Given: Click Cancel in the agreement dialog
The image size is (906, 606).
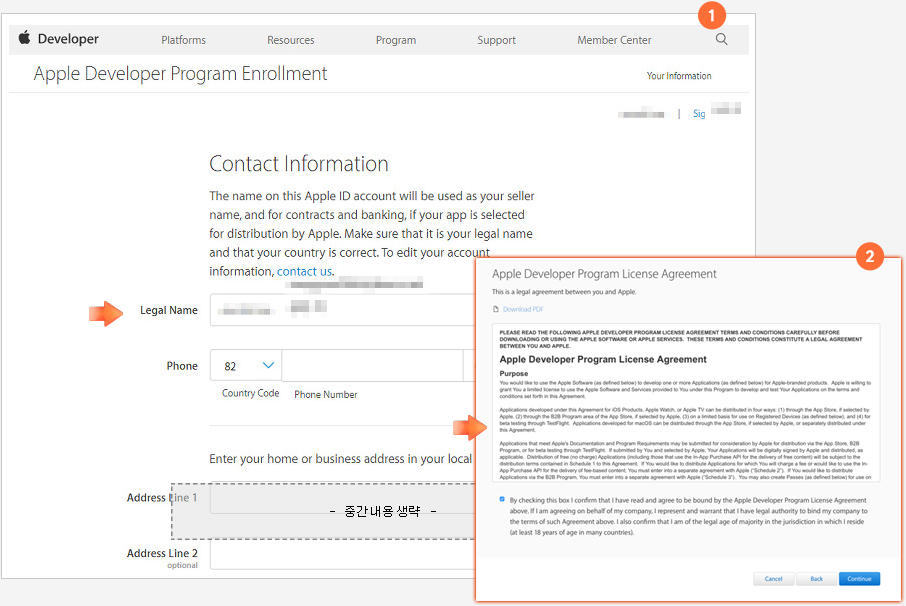Looking at the screenshot, I should 774,579.
